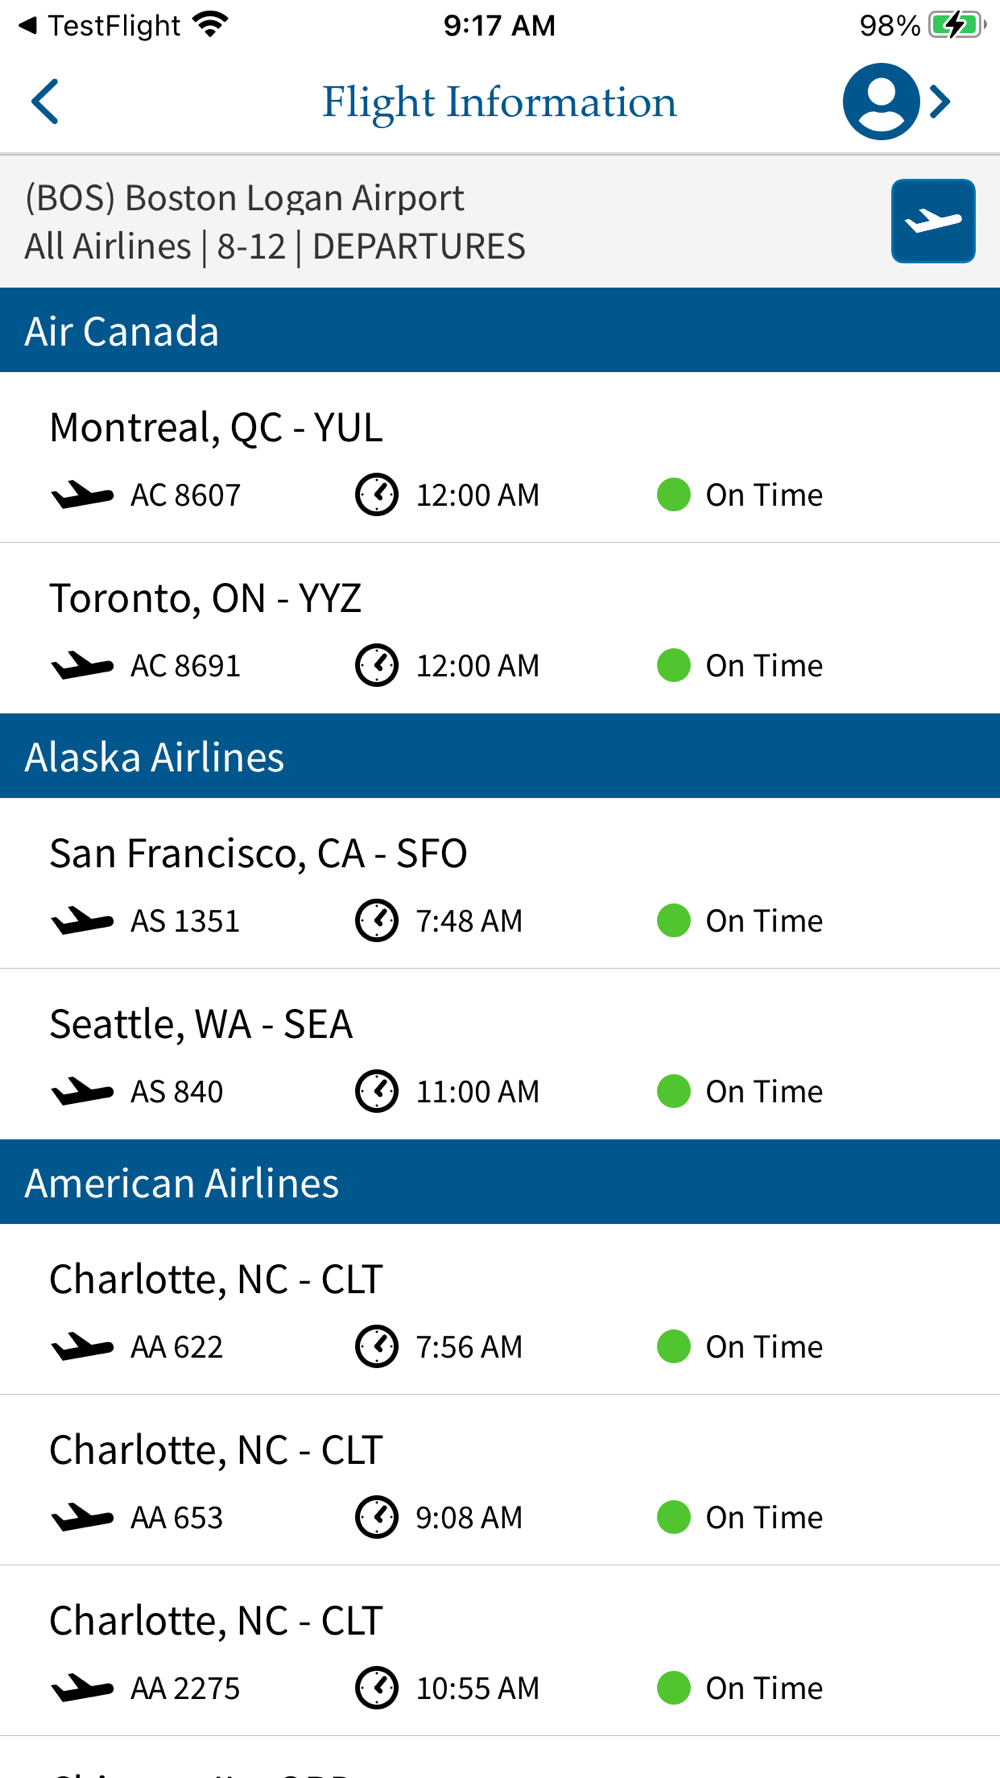The image size is (1000, 1778).
Task: Select the Alaska Airlines section header
Action: [x=500, y=757]
